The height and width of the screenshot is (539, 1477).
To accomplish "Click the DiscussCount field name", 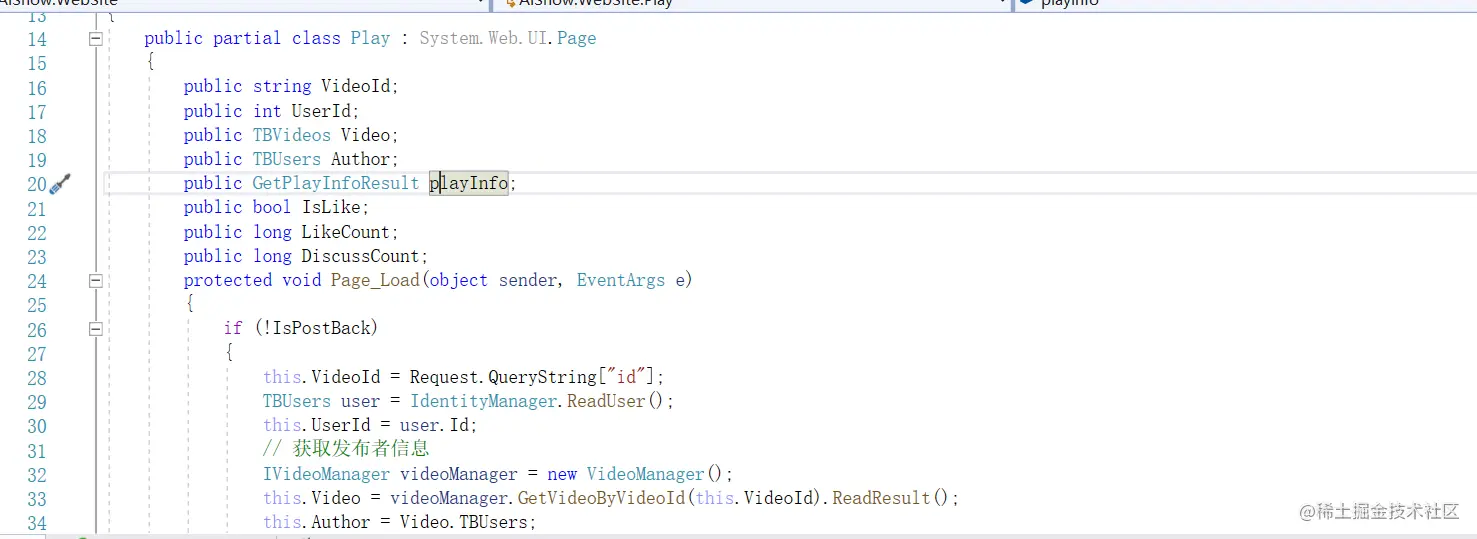I will click(361, 256).
